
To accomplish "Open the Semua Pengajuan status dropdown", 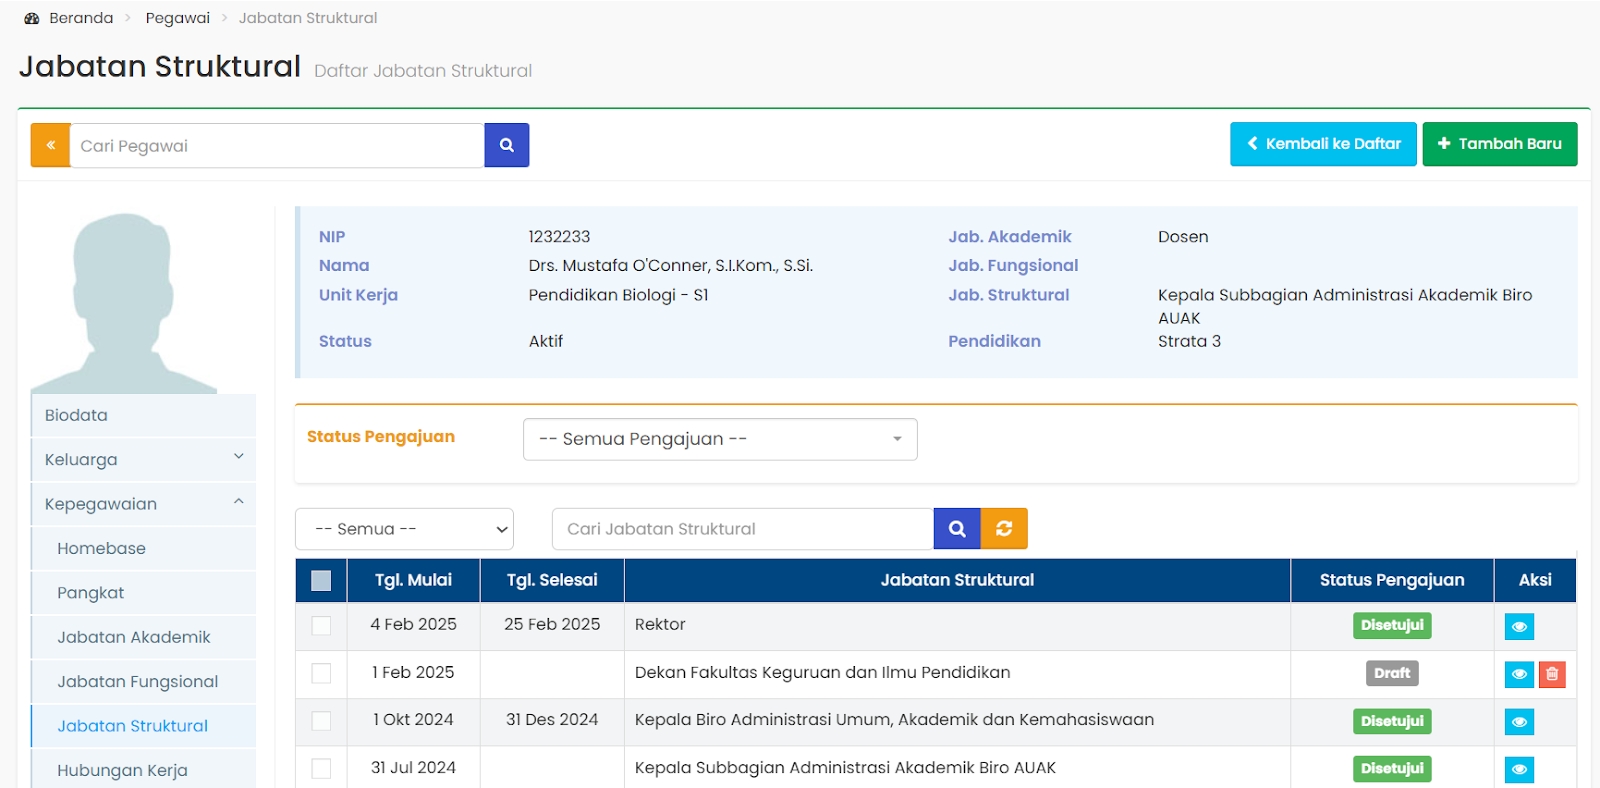I will pos(719,439).
